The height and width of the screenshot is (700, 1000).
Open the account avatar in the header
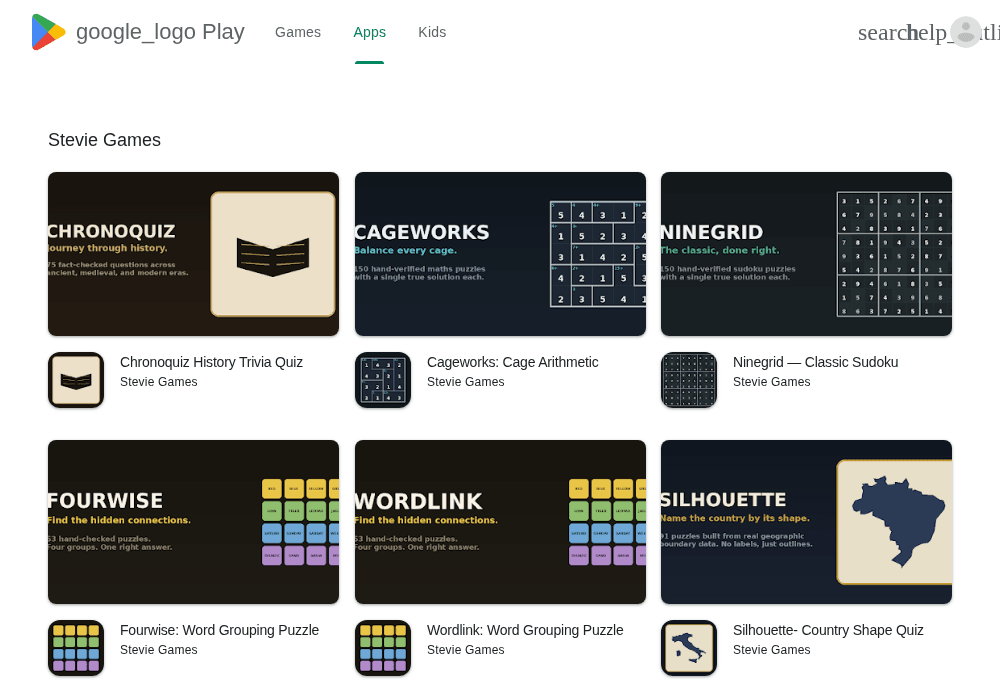click(966, 32)
